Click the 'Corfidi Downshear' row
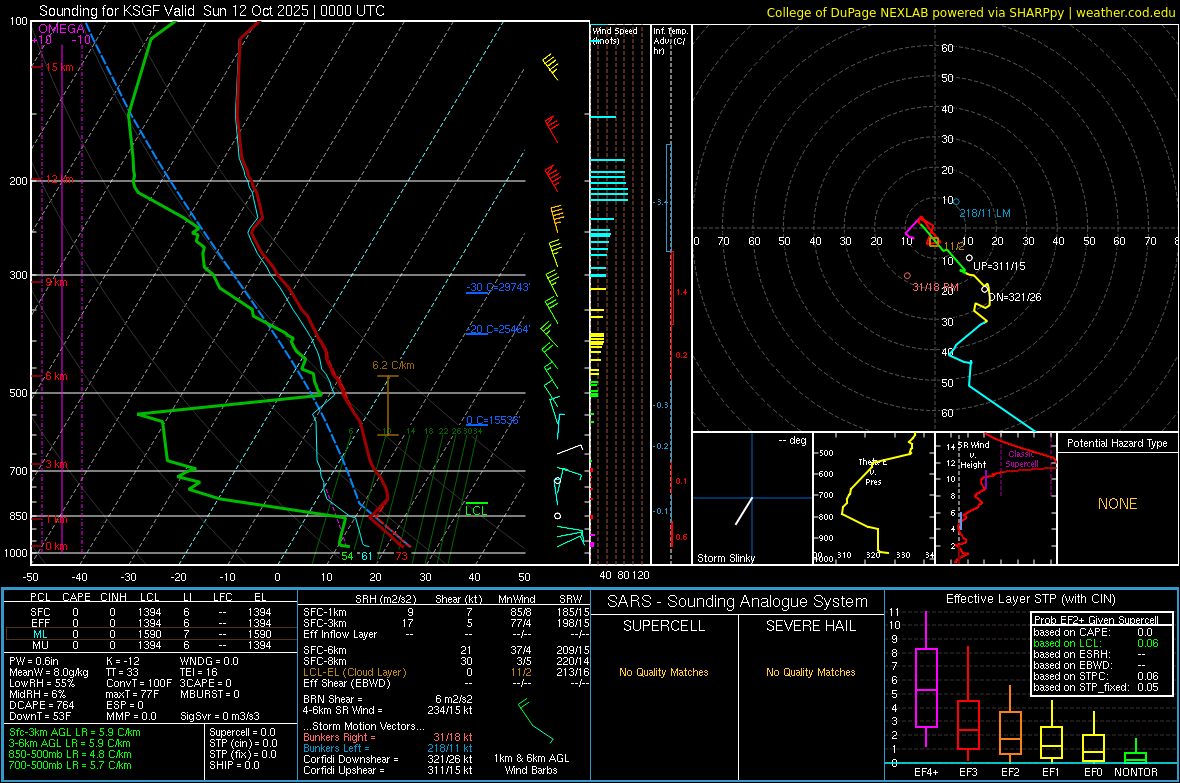 point(388,759)
